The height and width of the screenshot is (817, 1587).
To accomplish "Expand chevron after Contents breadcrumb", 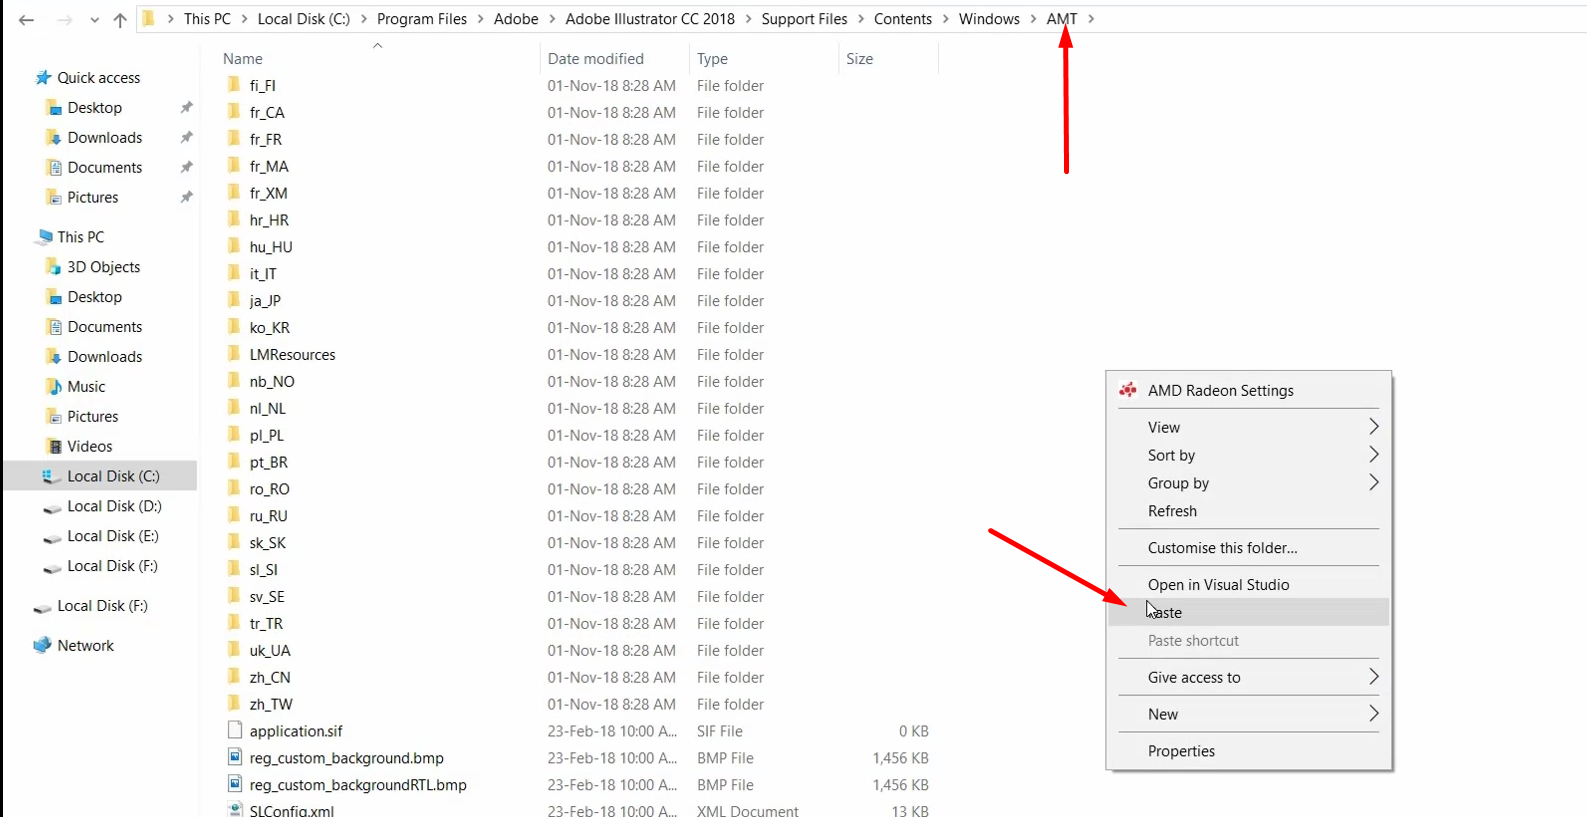I will (946, 19).
